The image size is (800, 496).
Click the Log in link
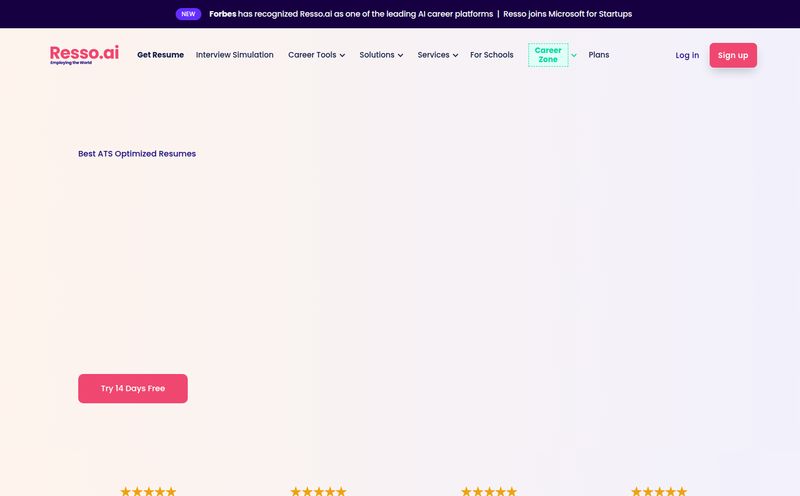click(687, 55)
